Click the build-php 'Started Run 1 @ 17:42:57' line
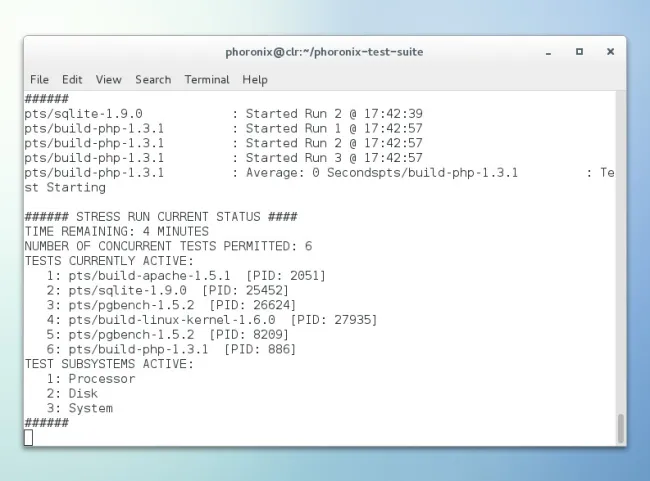650x481 pixels. (223, 129)
